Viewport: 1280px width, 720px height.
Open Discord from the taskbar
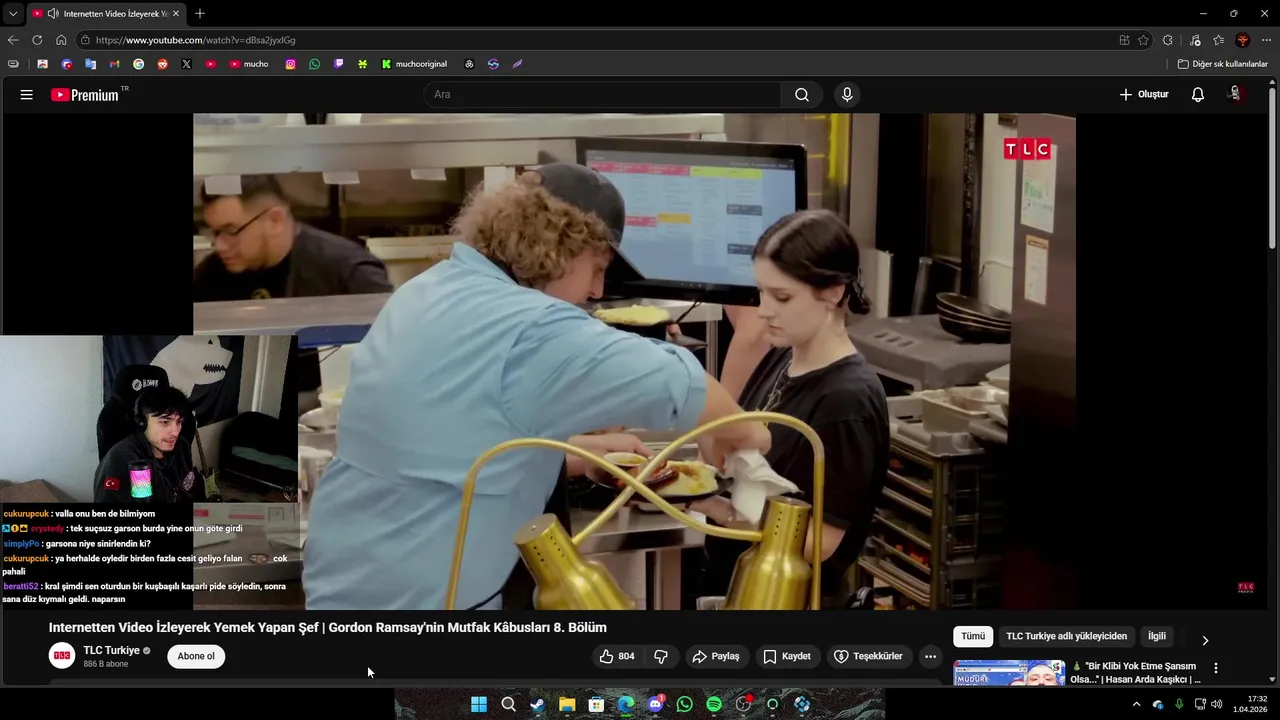click(x=655, y=704)
